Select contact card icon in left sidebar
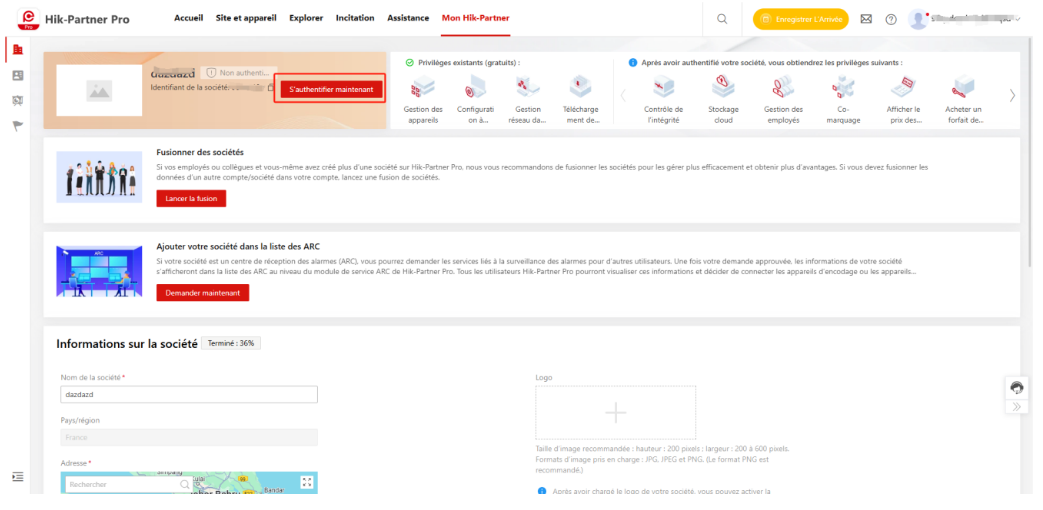Image resolution: width=1043 pixels, height=510 pixels. click(x=18, y=75)
